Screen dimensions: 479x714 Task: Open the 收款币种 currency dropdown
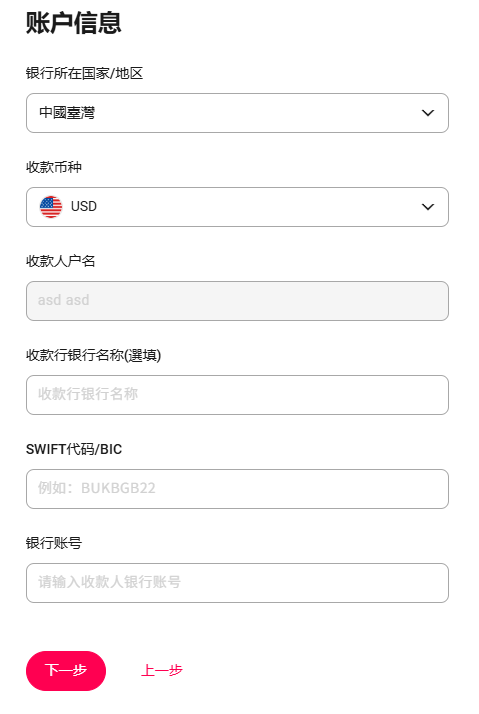[x=237, y=207]
